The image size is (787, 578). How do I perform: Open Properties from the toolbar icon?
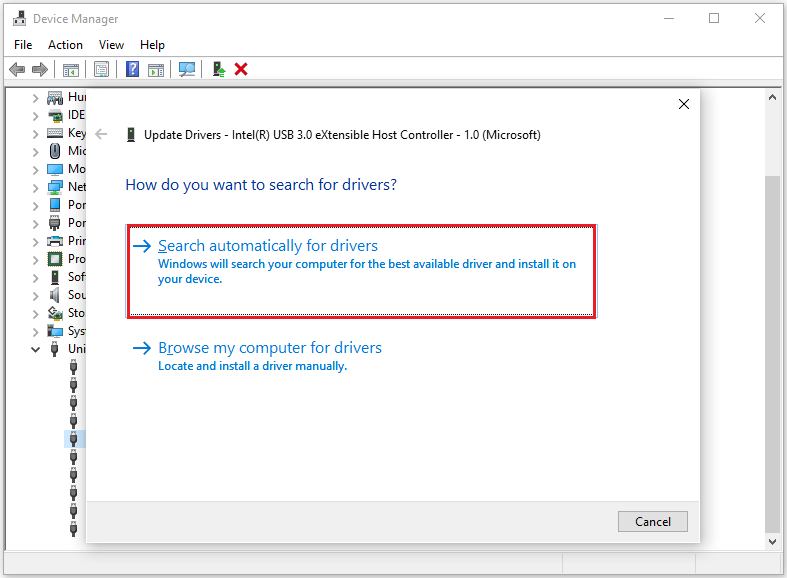point(101,69)
